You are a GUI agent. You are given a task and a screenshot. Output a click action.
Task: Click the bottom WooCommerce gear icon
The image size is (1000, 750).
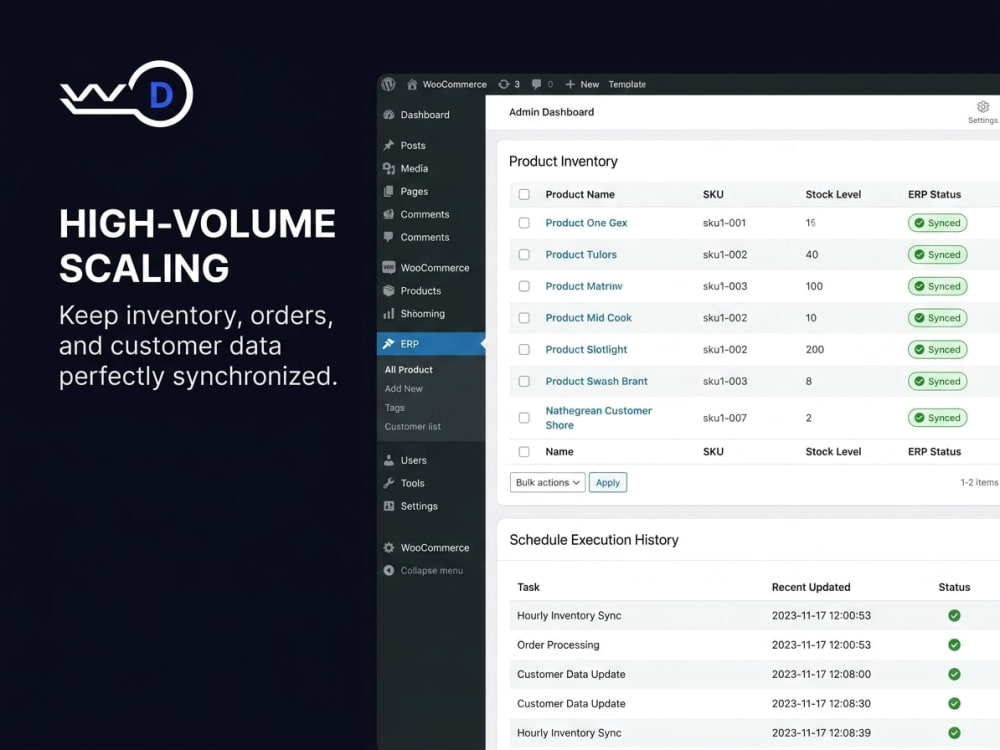(x=389, y=548)
